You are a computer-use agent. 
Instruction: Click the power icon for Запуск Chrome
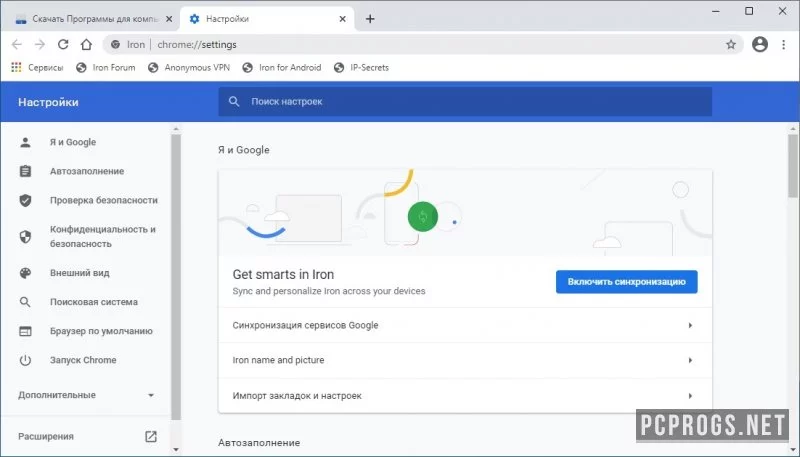25,360
